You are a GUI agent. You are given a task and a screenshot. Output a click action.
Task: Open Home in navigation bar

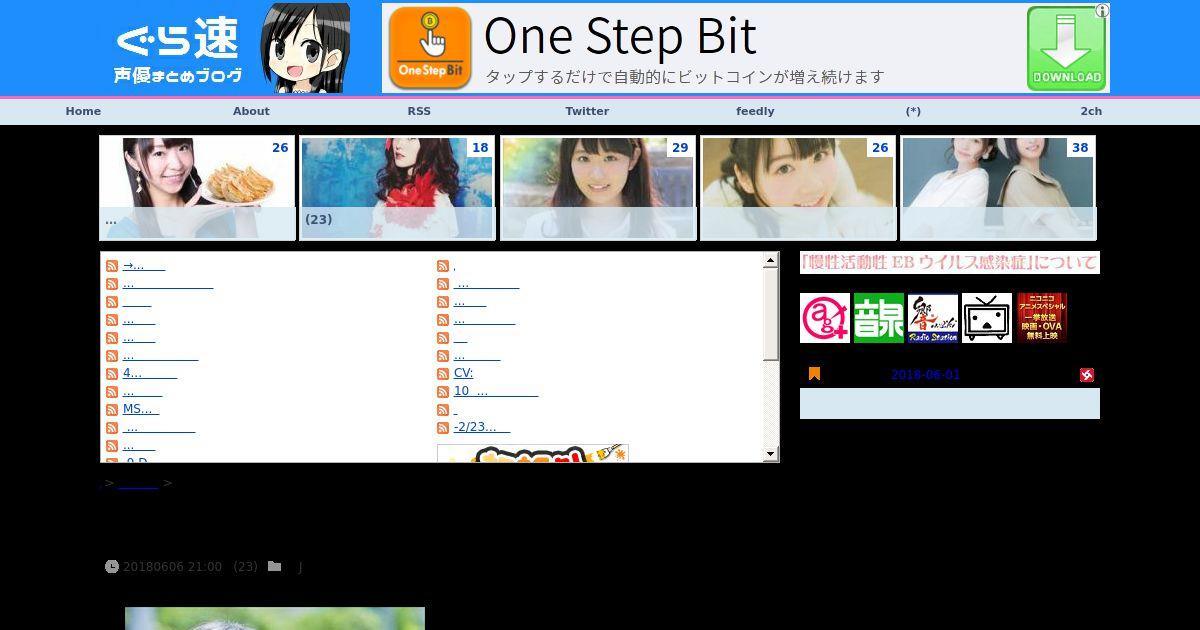click(83, 111)
